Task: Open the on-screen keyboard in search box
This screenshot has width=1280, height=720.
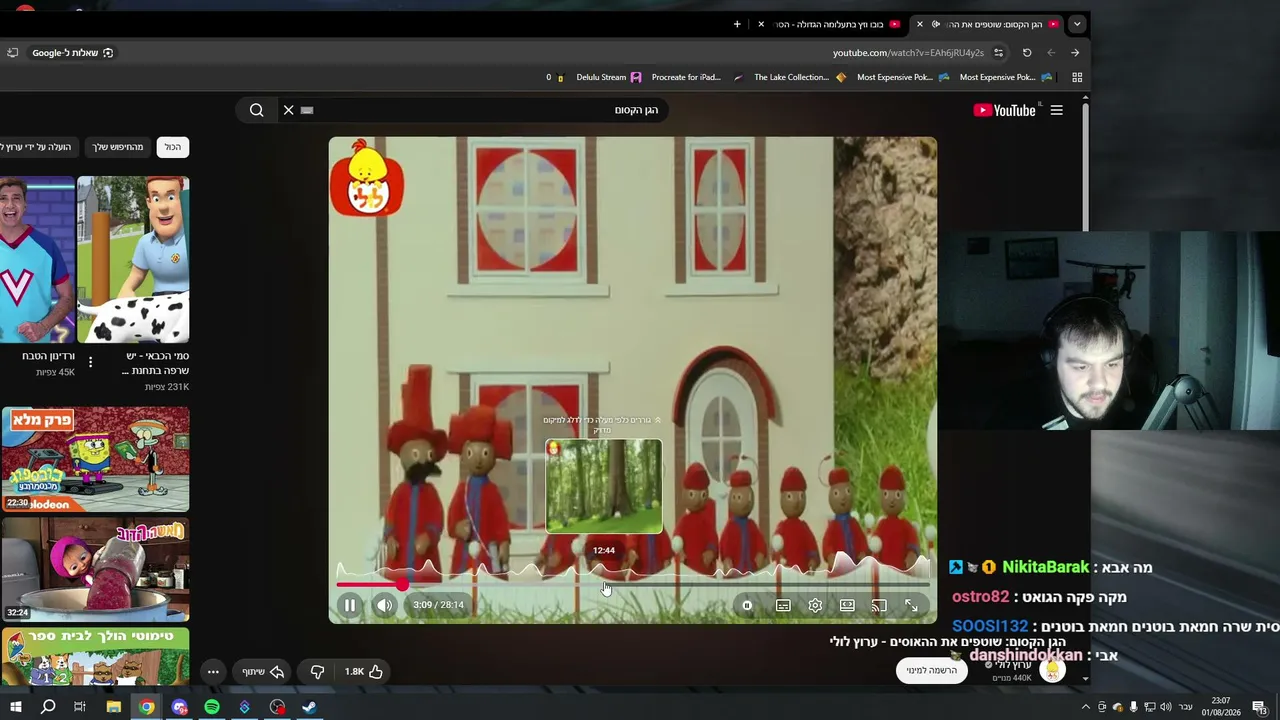Action: tap(307, 110)
